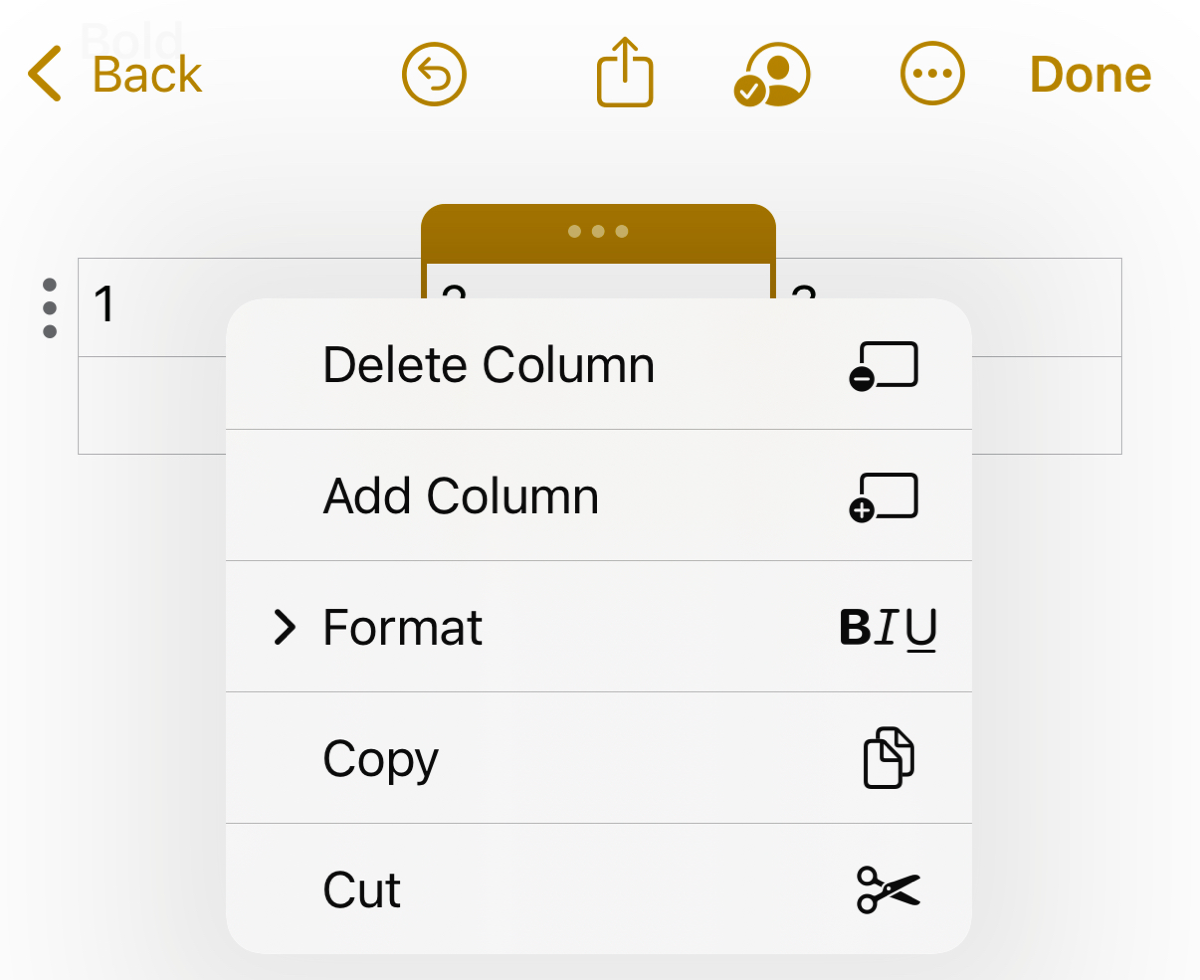Tap the undo arrow icon
This screenshot has width=1200, height=980.
point(435,75)
